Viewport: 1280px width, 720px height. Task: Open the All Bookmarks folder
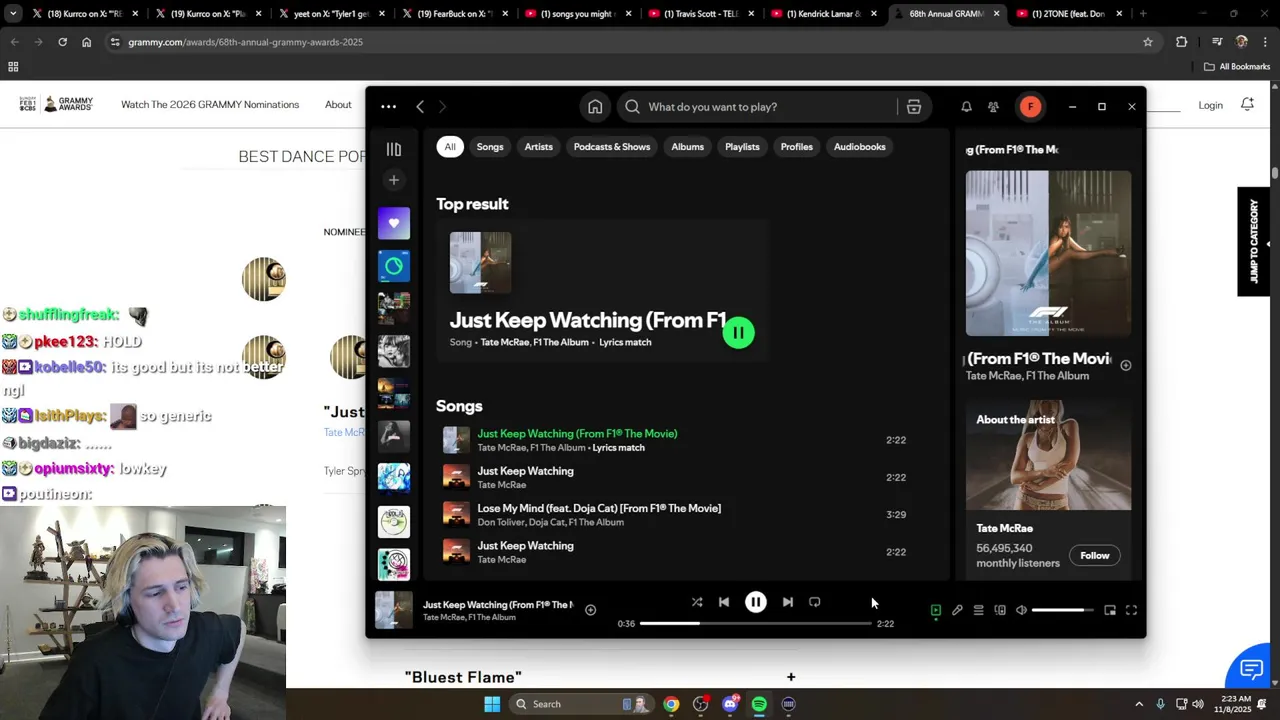point(1237,67)
